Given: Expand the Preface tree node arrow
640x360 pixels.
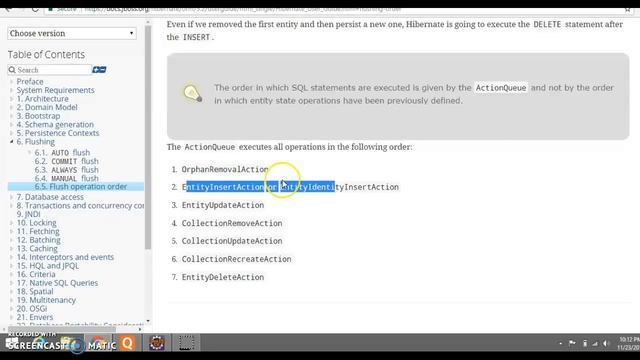Looking at the screenshot, I should [11, 82].
